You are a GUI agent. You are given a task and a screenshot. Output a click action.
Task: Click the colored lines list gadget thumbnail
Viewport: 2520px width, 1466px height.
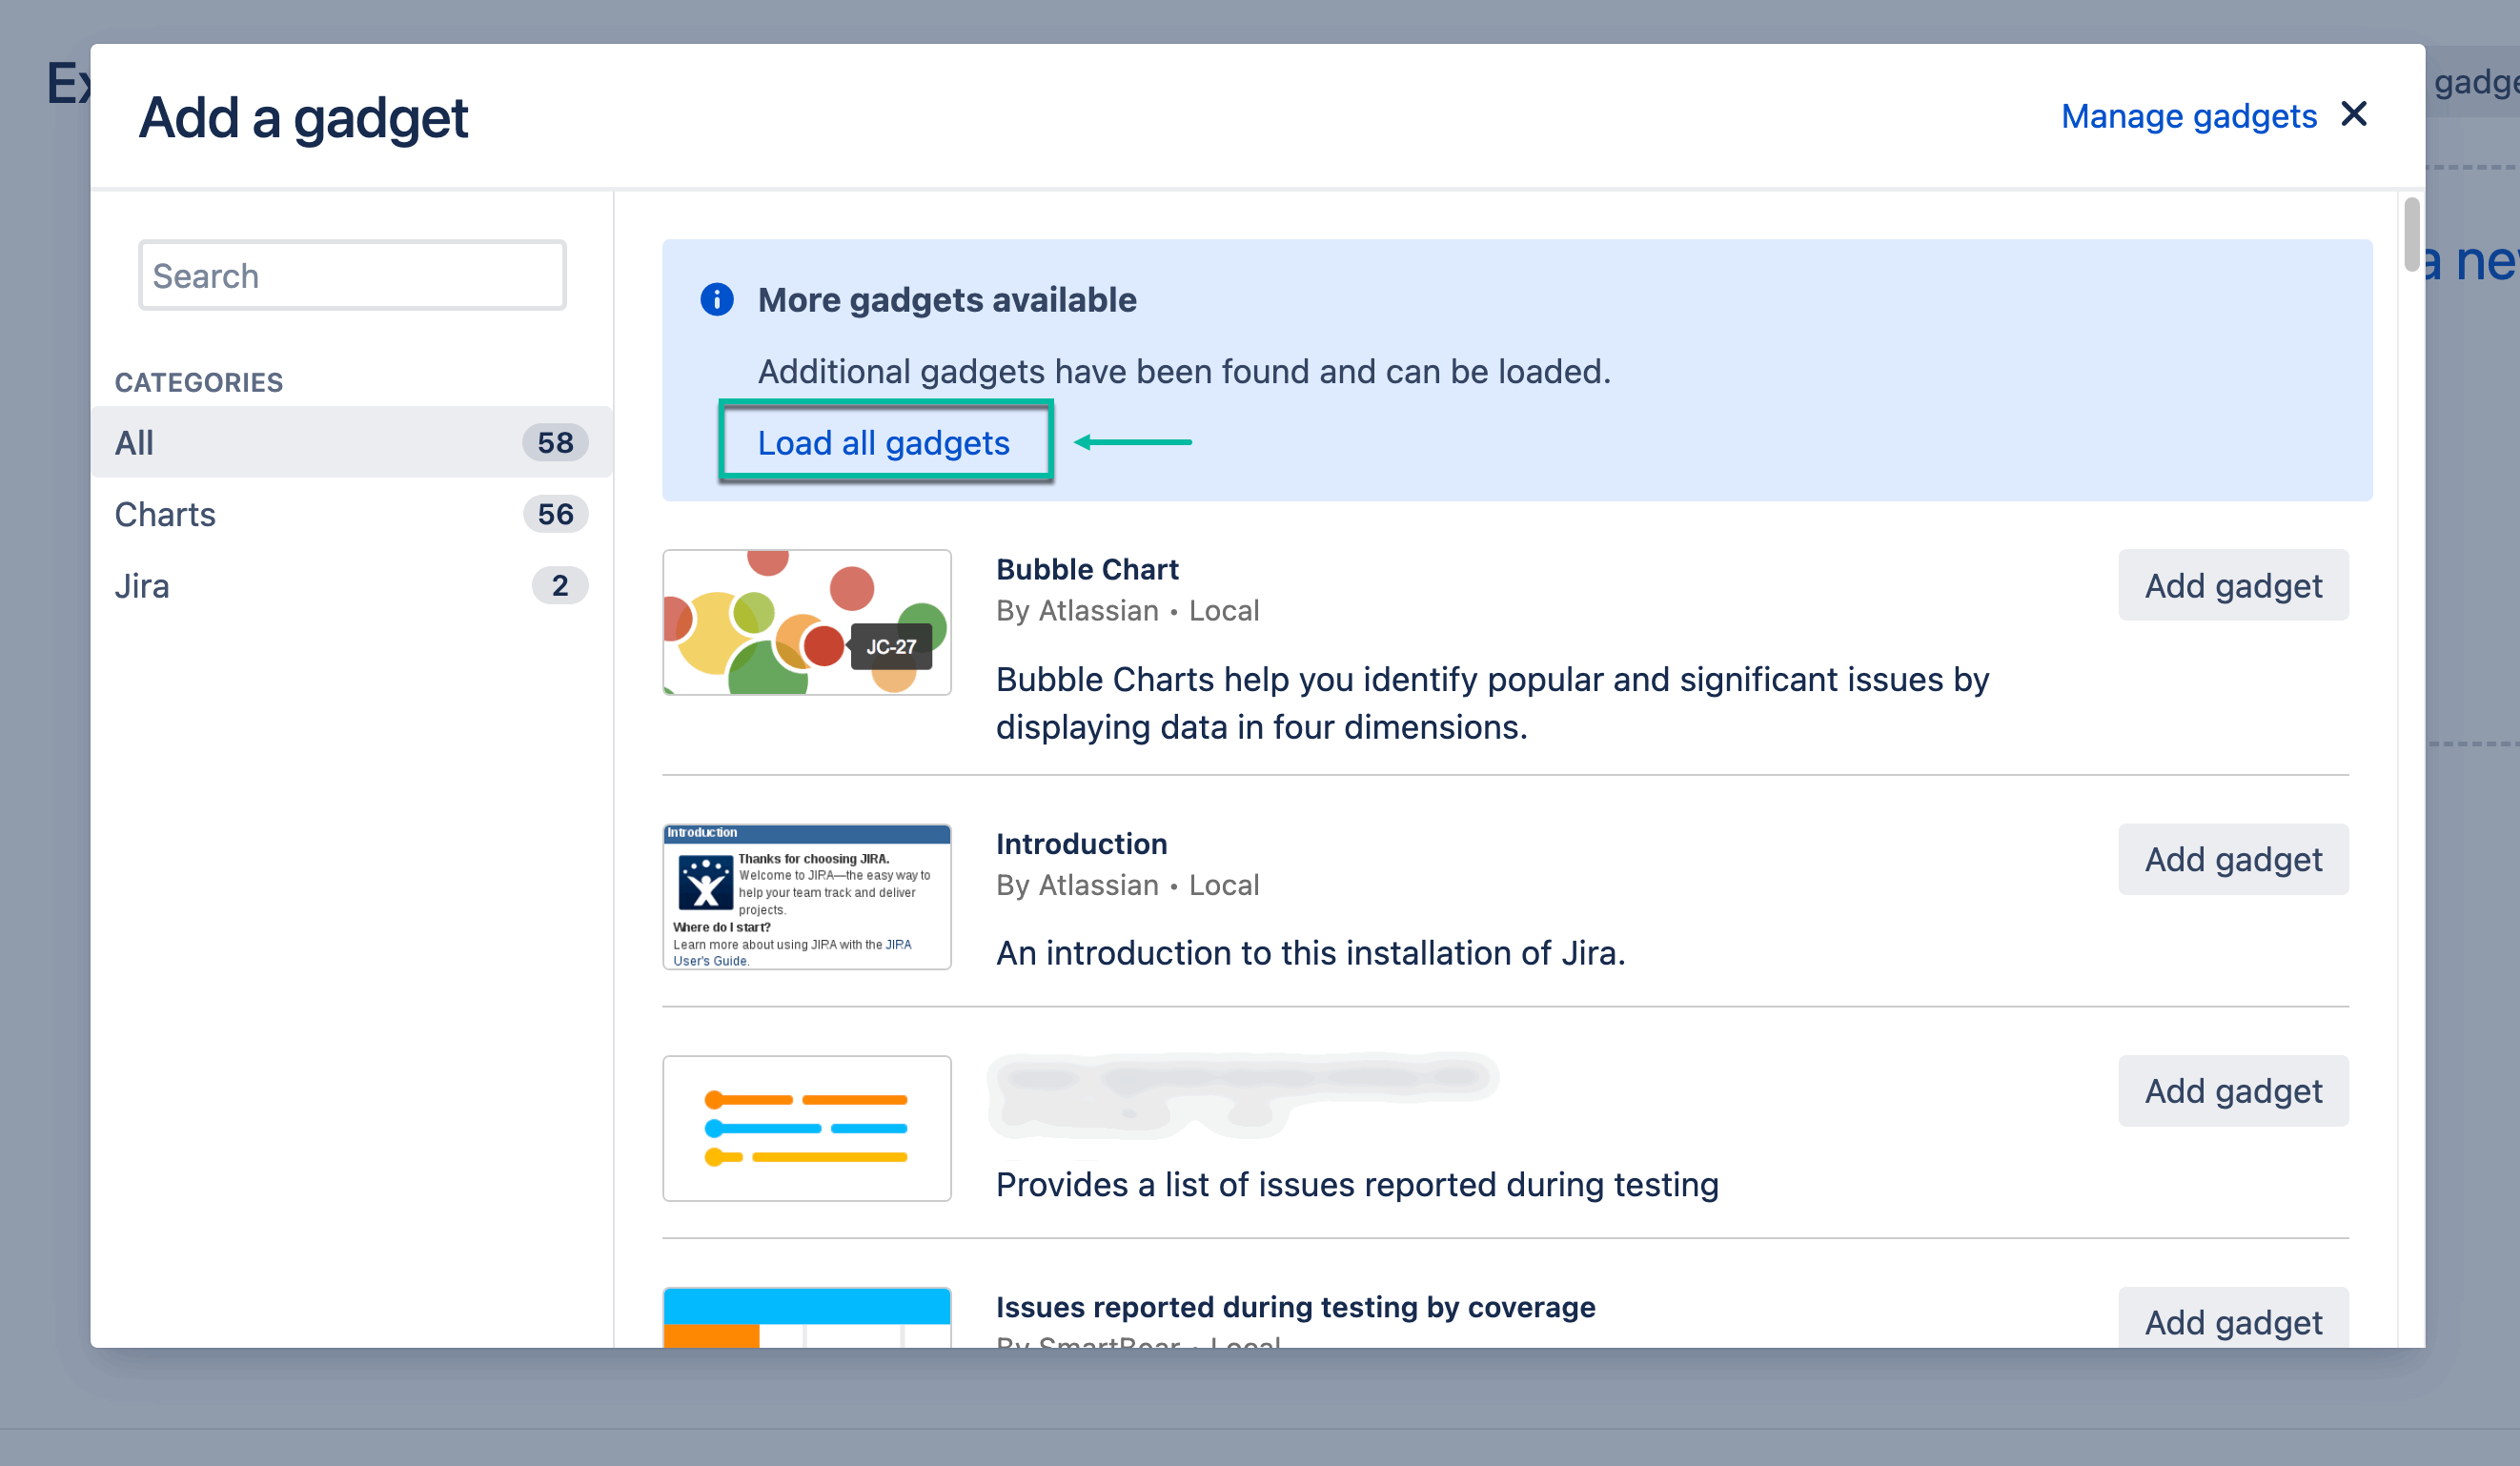pos(806,1128)
